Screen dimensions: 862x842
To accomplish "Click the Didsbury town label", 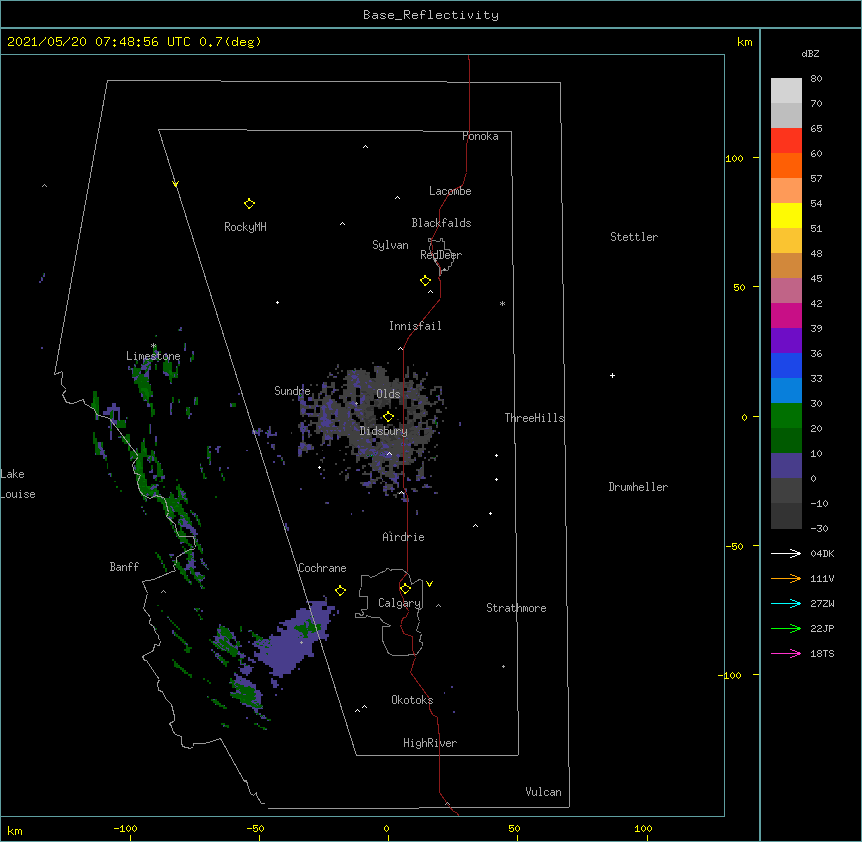I will (x=384, y=431).
